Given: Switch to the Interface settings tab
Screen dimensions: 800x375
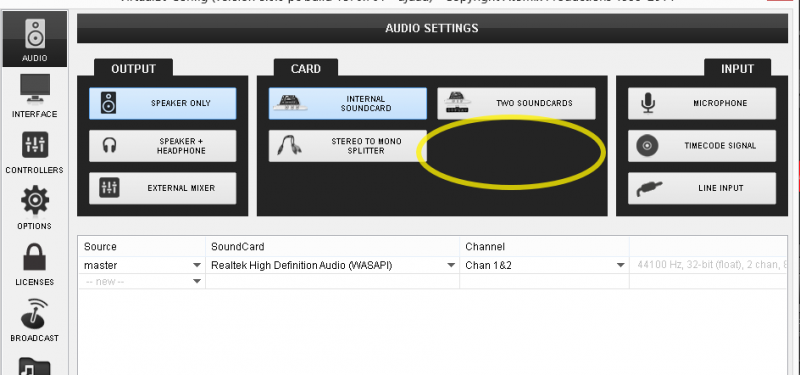Looking at the screenshot, I should point(35,96).
